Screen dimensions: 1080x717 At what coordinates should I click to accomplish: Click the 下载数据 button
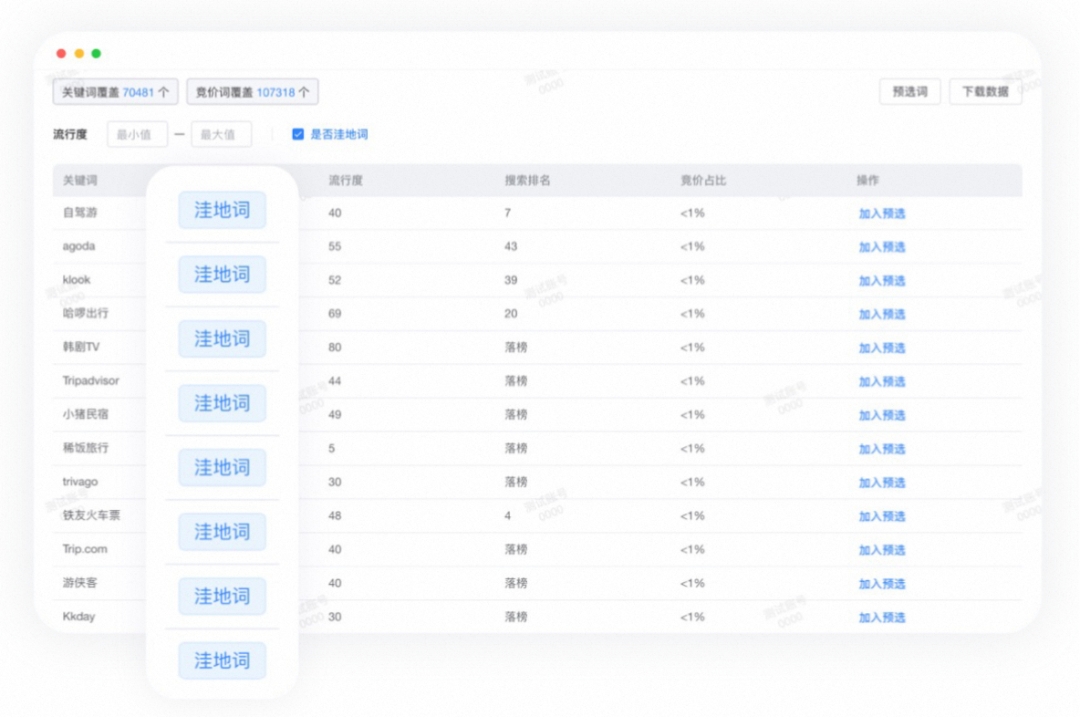(x=986, y=91)
